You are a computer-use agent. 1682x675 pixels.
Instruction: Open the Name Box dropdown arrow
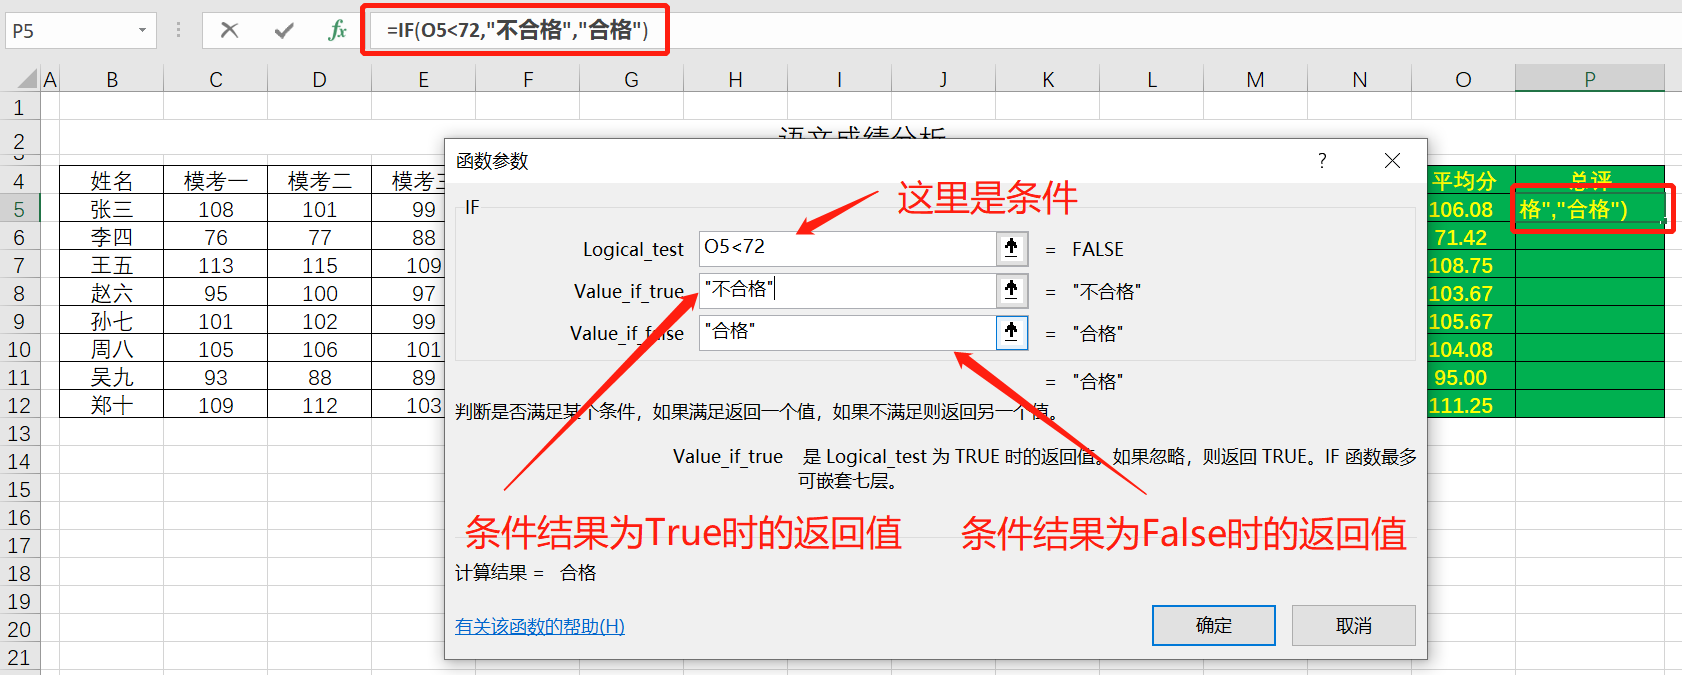click(x=142, y=31)
